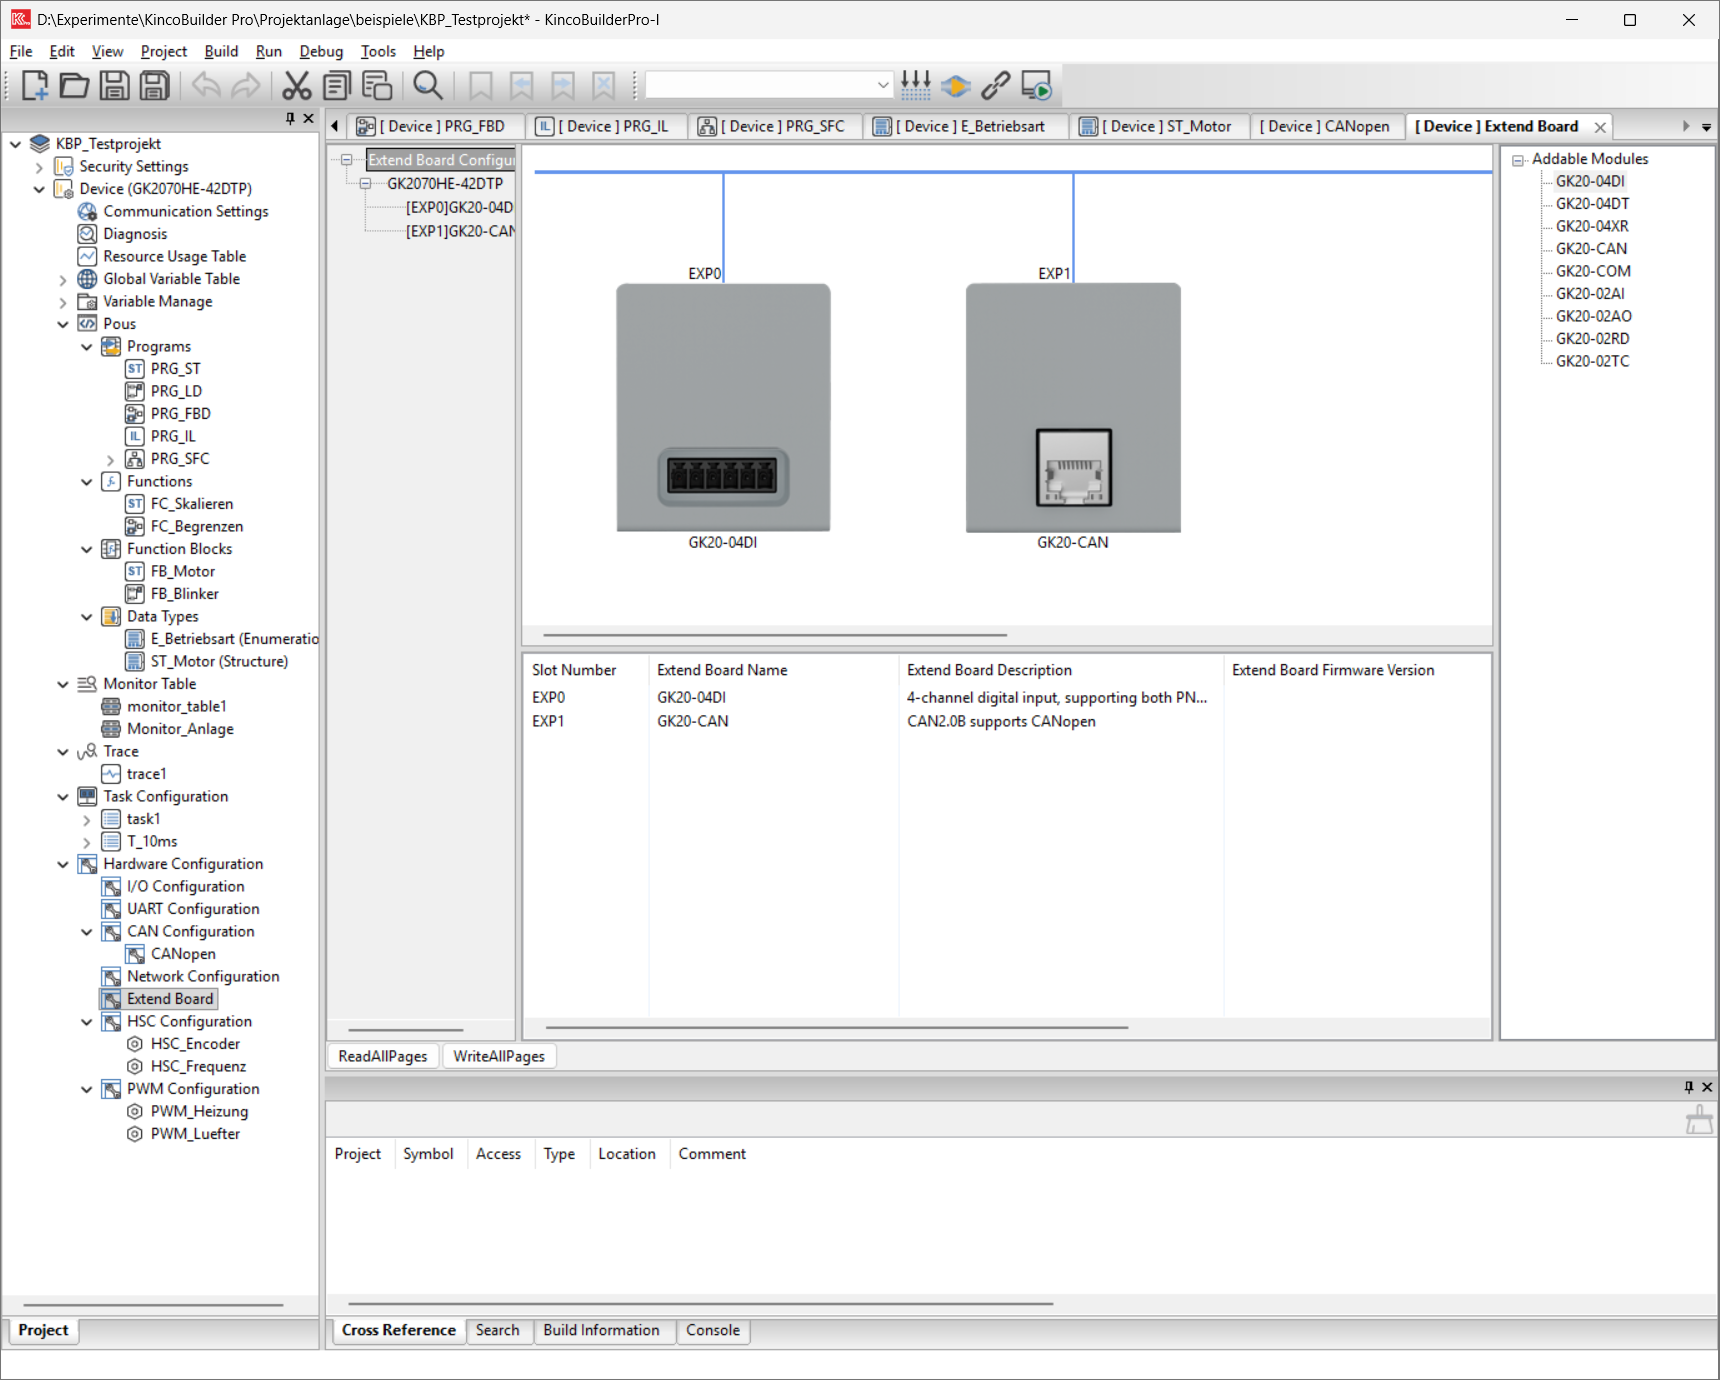The image size is (1720, 1380).
Task: Select GK20-COM in Addable Modules
Action: click(1593, 271)
